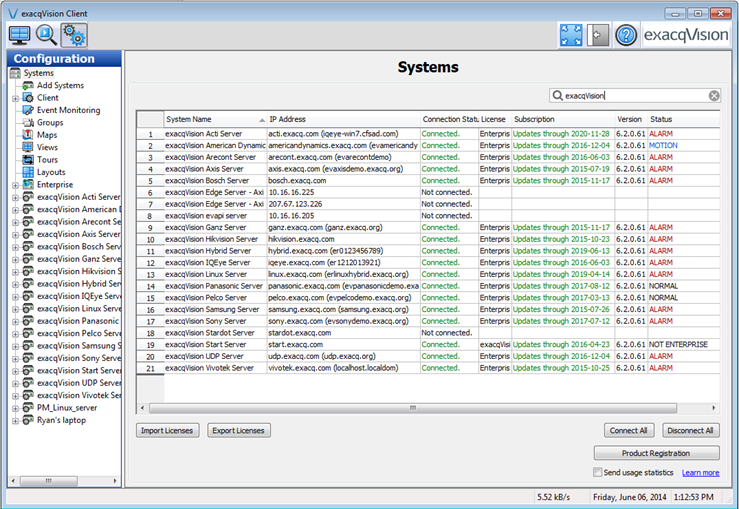The image size is (739, 509).
Task: Clear the exacqVision search field
Action: (714, 96)
